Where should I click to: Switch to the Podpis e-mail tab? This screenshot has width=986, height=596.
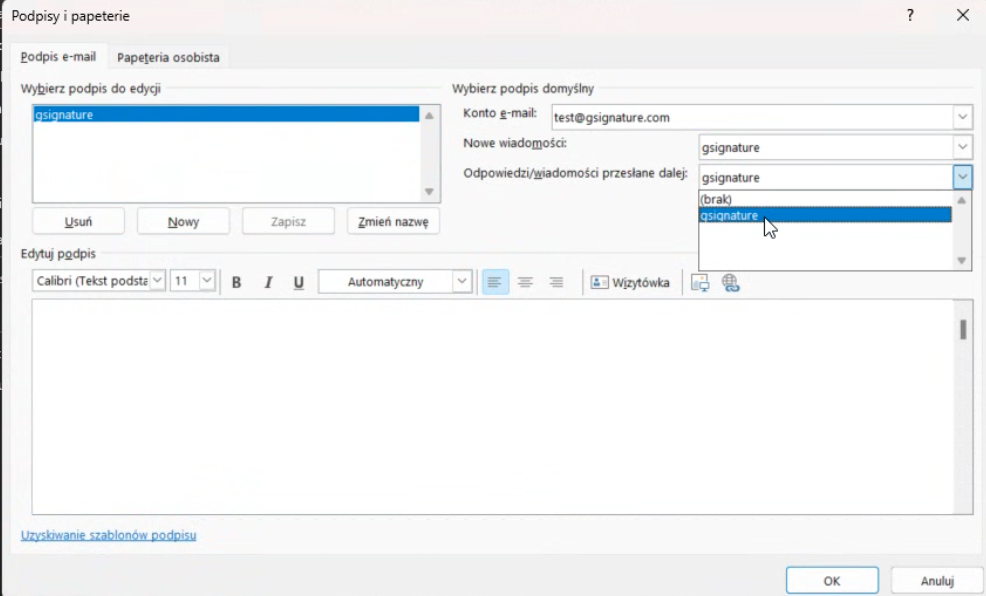point(58,57)
